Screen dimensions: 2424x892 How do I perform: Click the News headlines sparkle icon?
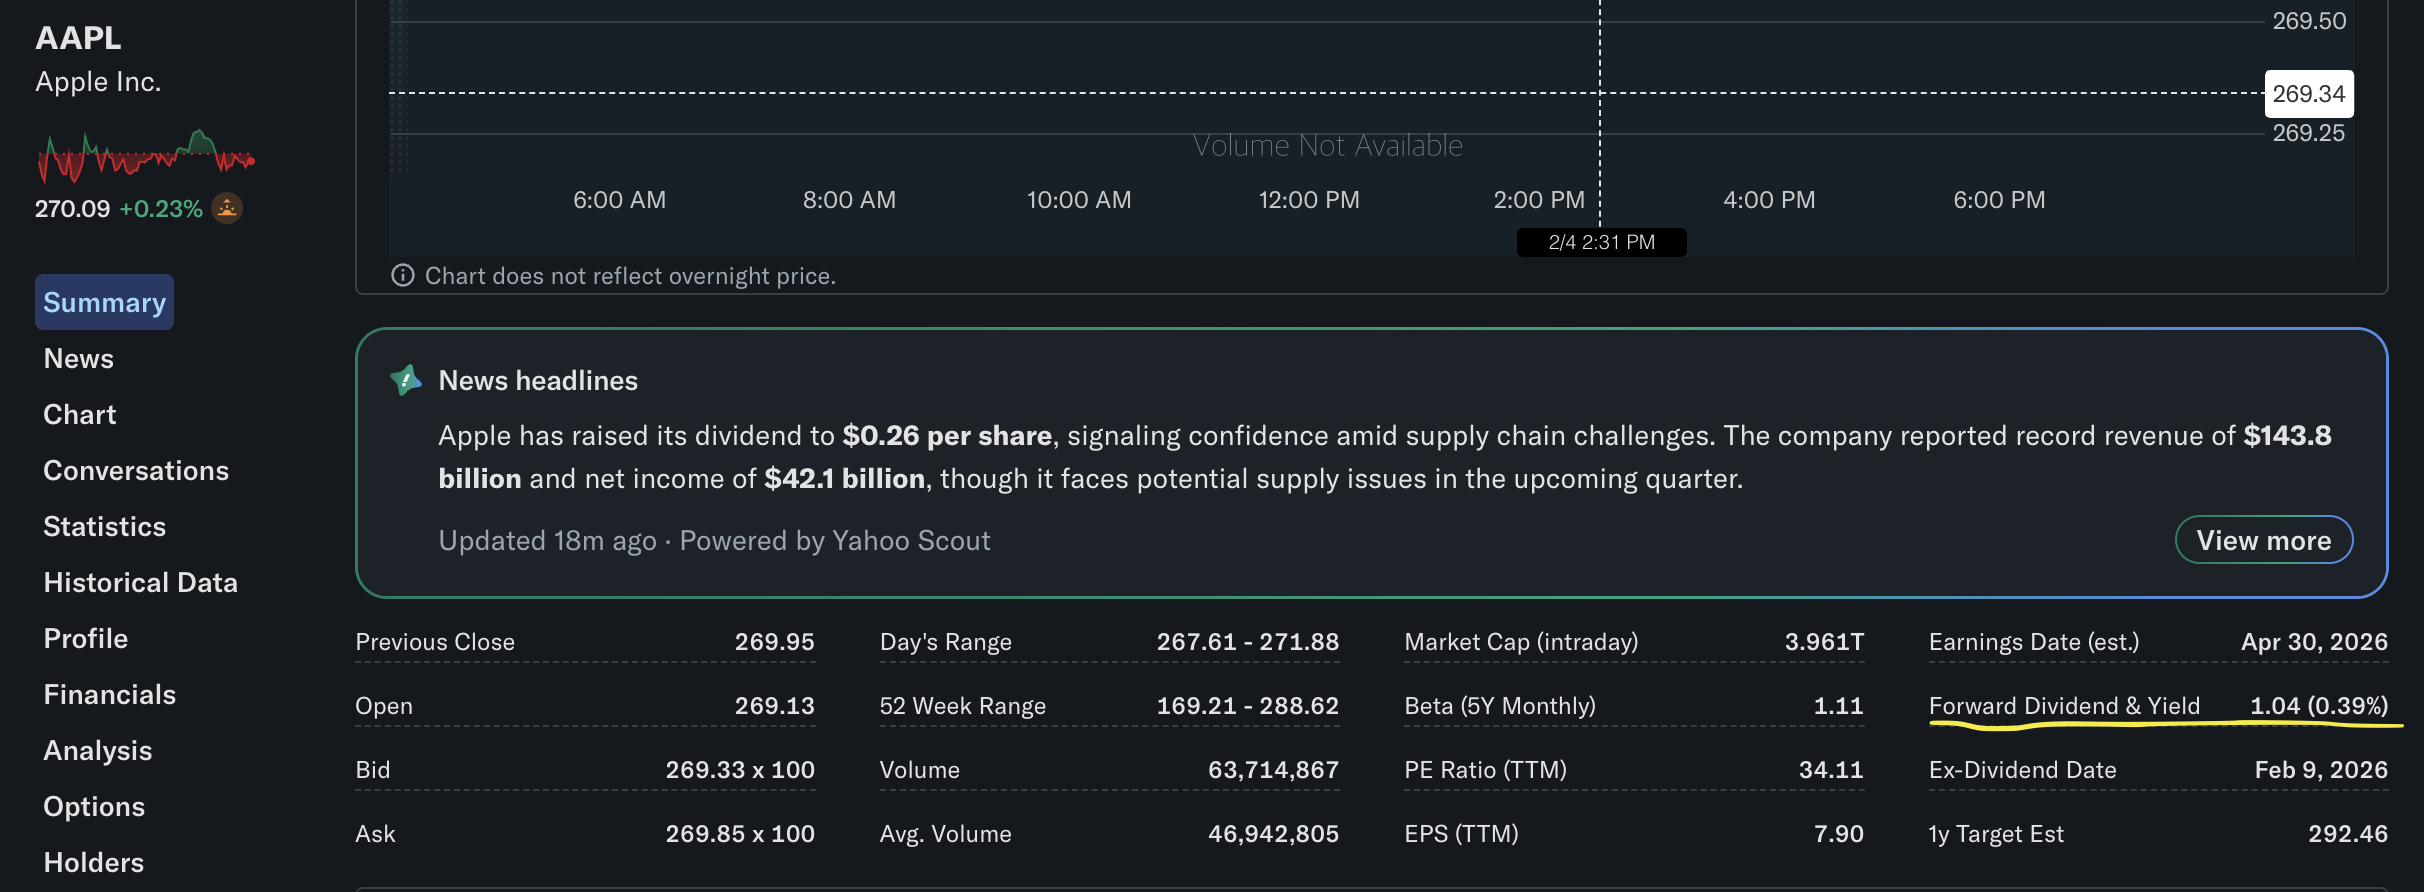click(405, 380)
